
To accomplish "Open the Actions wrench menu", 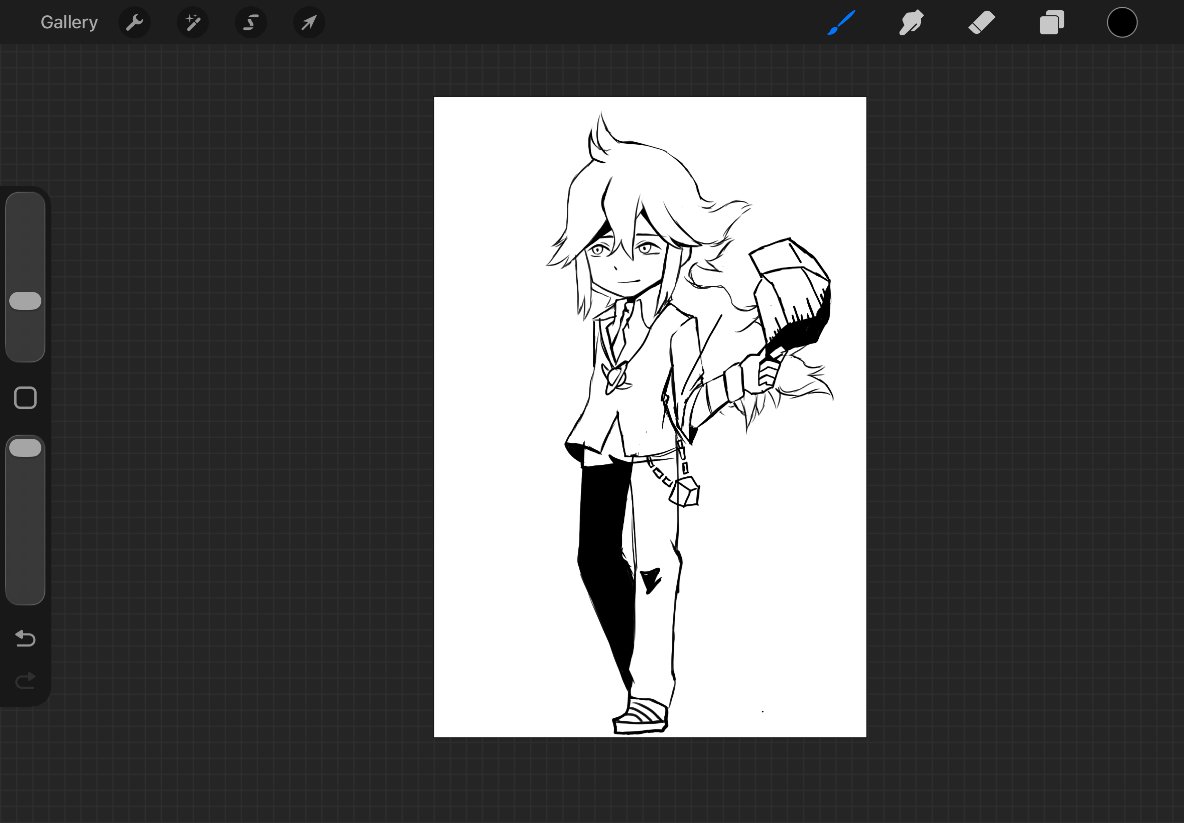I will pos(134,23).
